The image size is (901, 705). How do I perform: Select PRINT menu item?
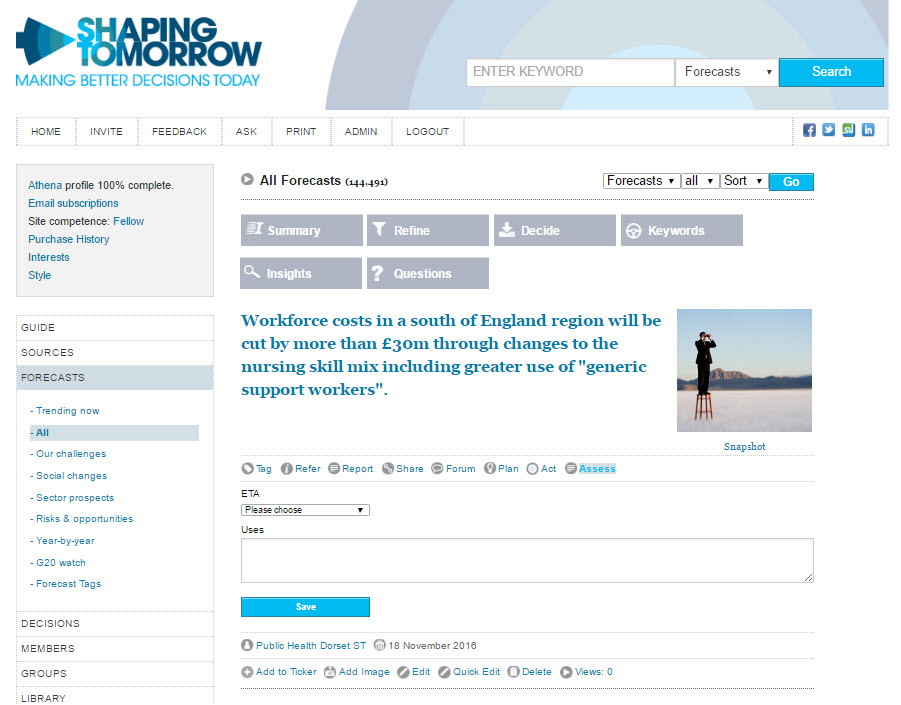tap(301, 132)
